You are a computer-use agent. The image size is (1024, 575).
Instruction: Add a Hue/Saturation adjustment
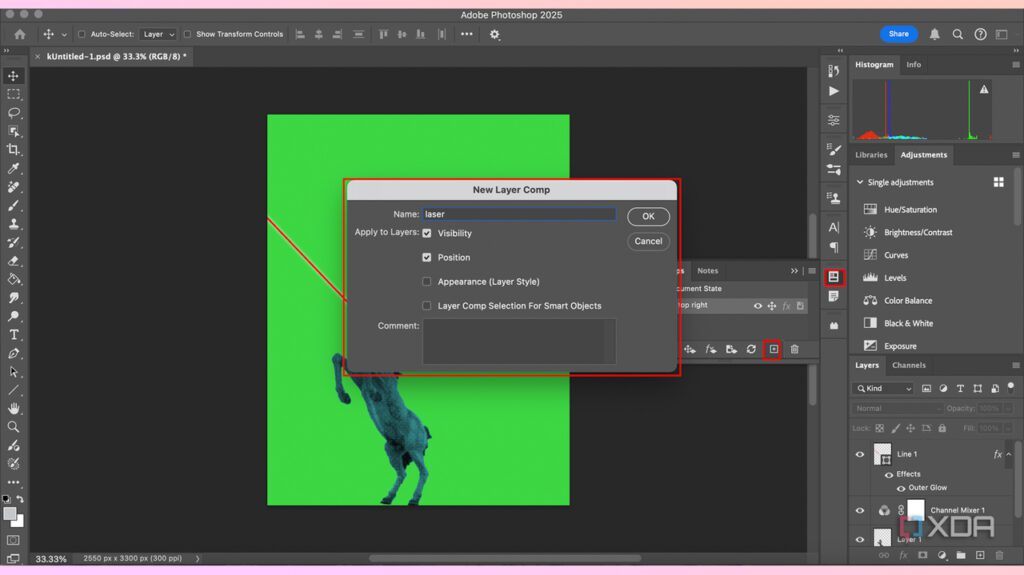[910, 210]
